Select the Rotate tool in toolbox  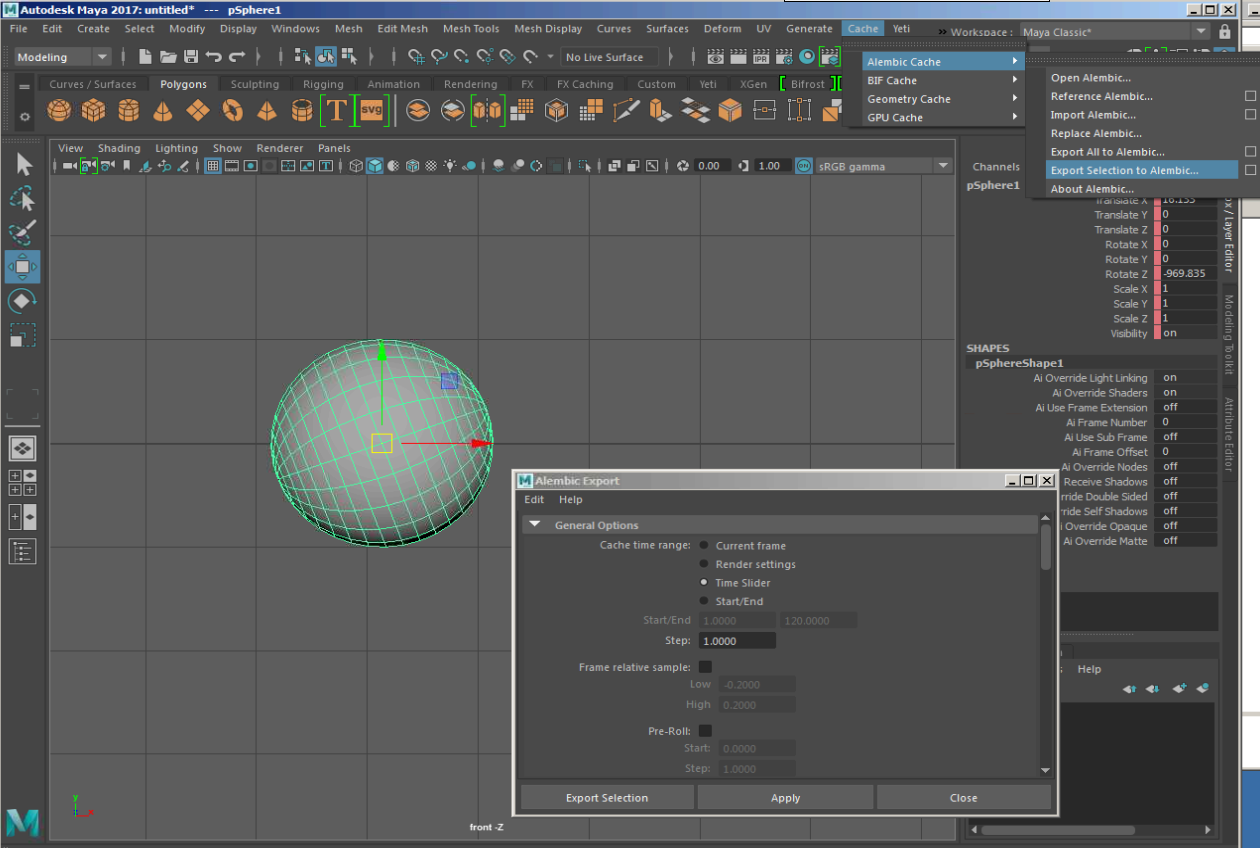[x=22, y=301]
